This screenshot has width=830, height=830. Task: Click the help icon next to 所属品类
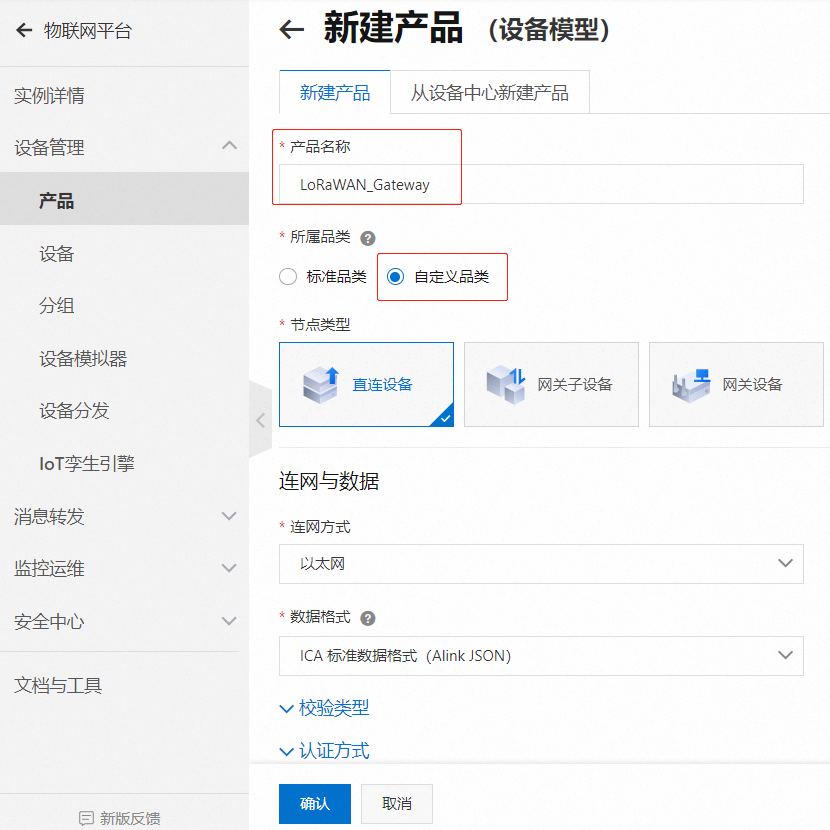[x=368, y=238]
